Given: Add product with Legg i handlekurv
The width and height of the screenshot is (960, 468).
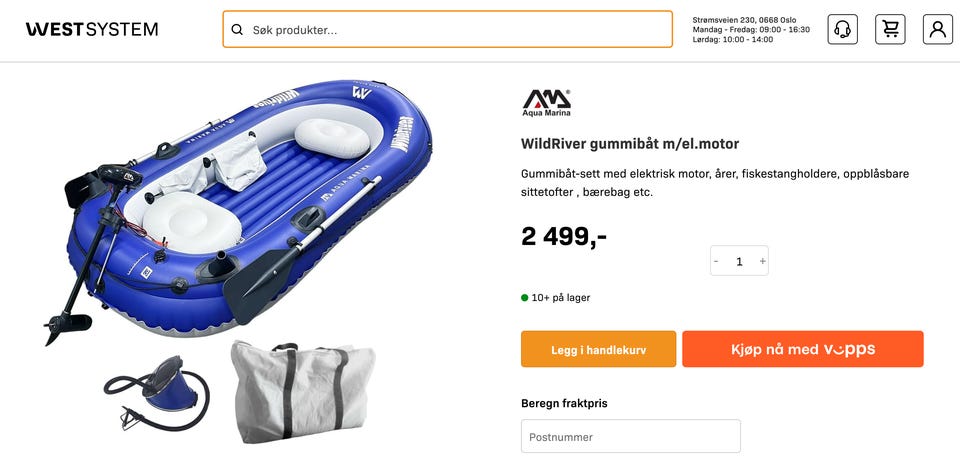Looking at the screenshot, I should point(598,349).
